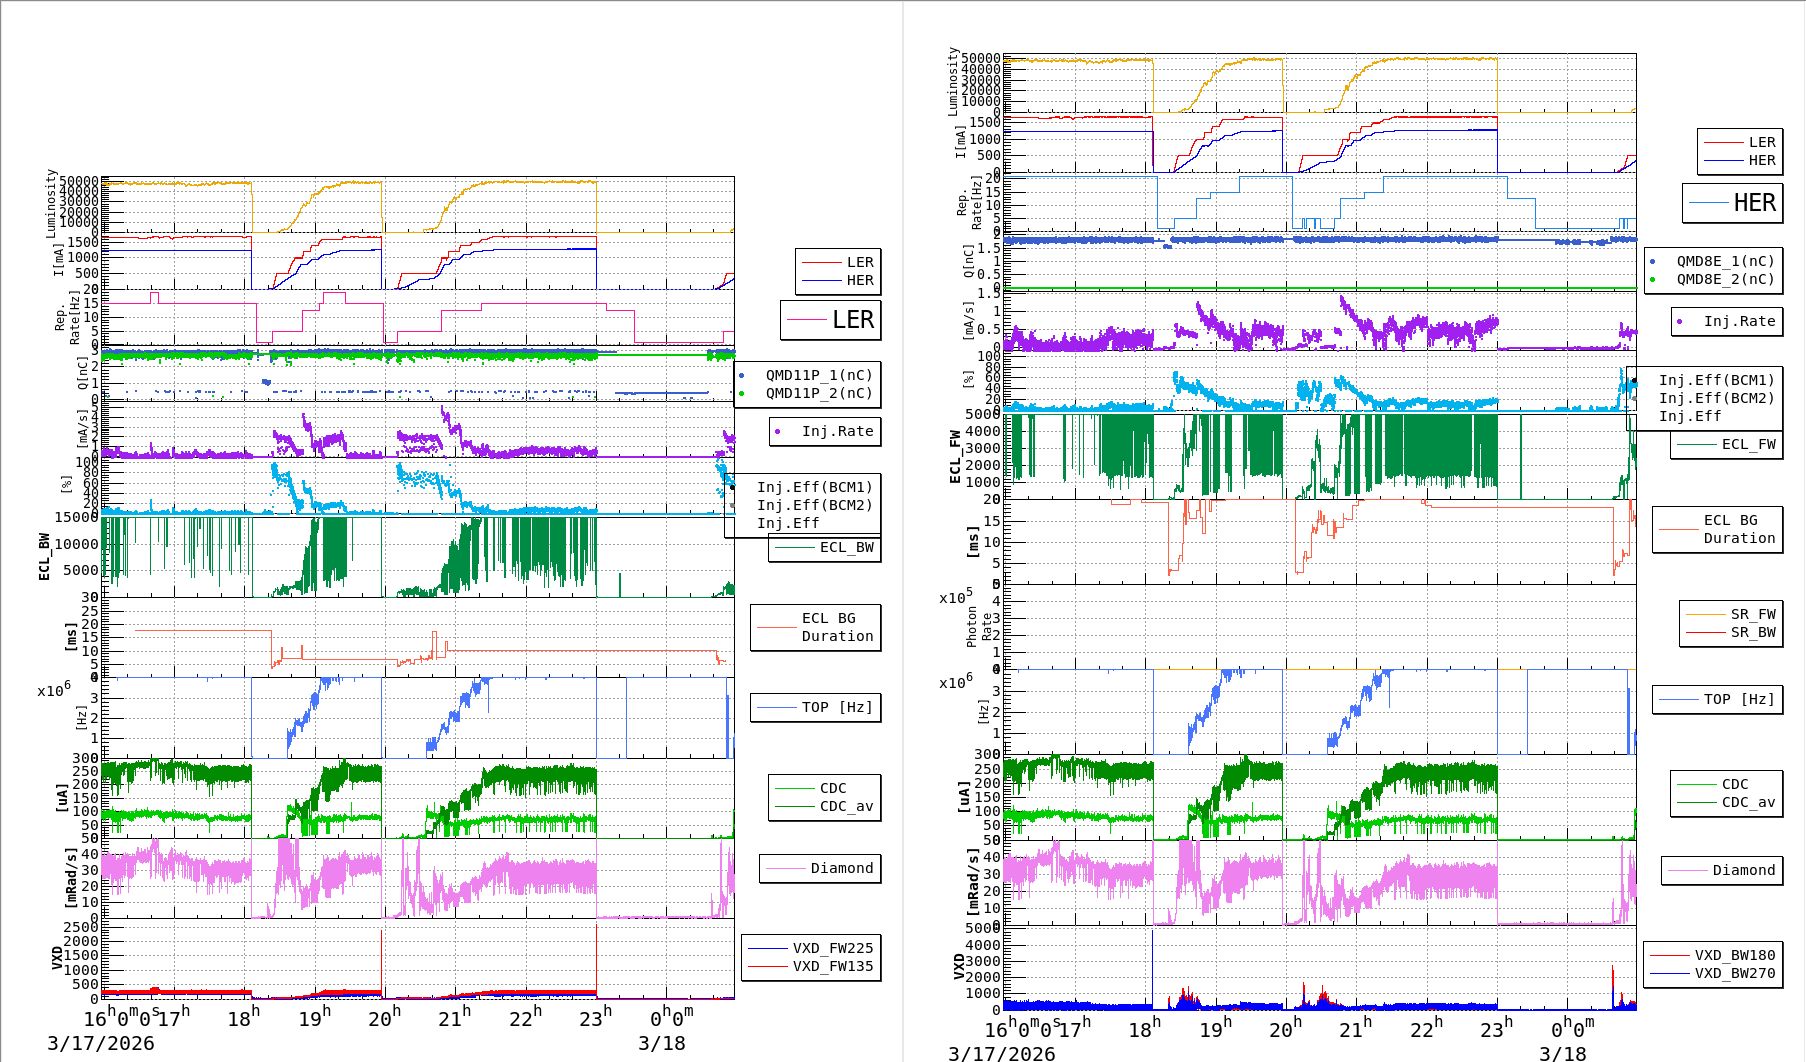This screenshot has height=1062, width=1806.
Task: Click QMD8E_2(nC) legend entry
Action: (x=1724, y=279)
